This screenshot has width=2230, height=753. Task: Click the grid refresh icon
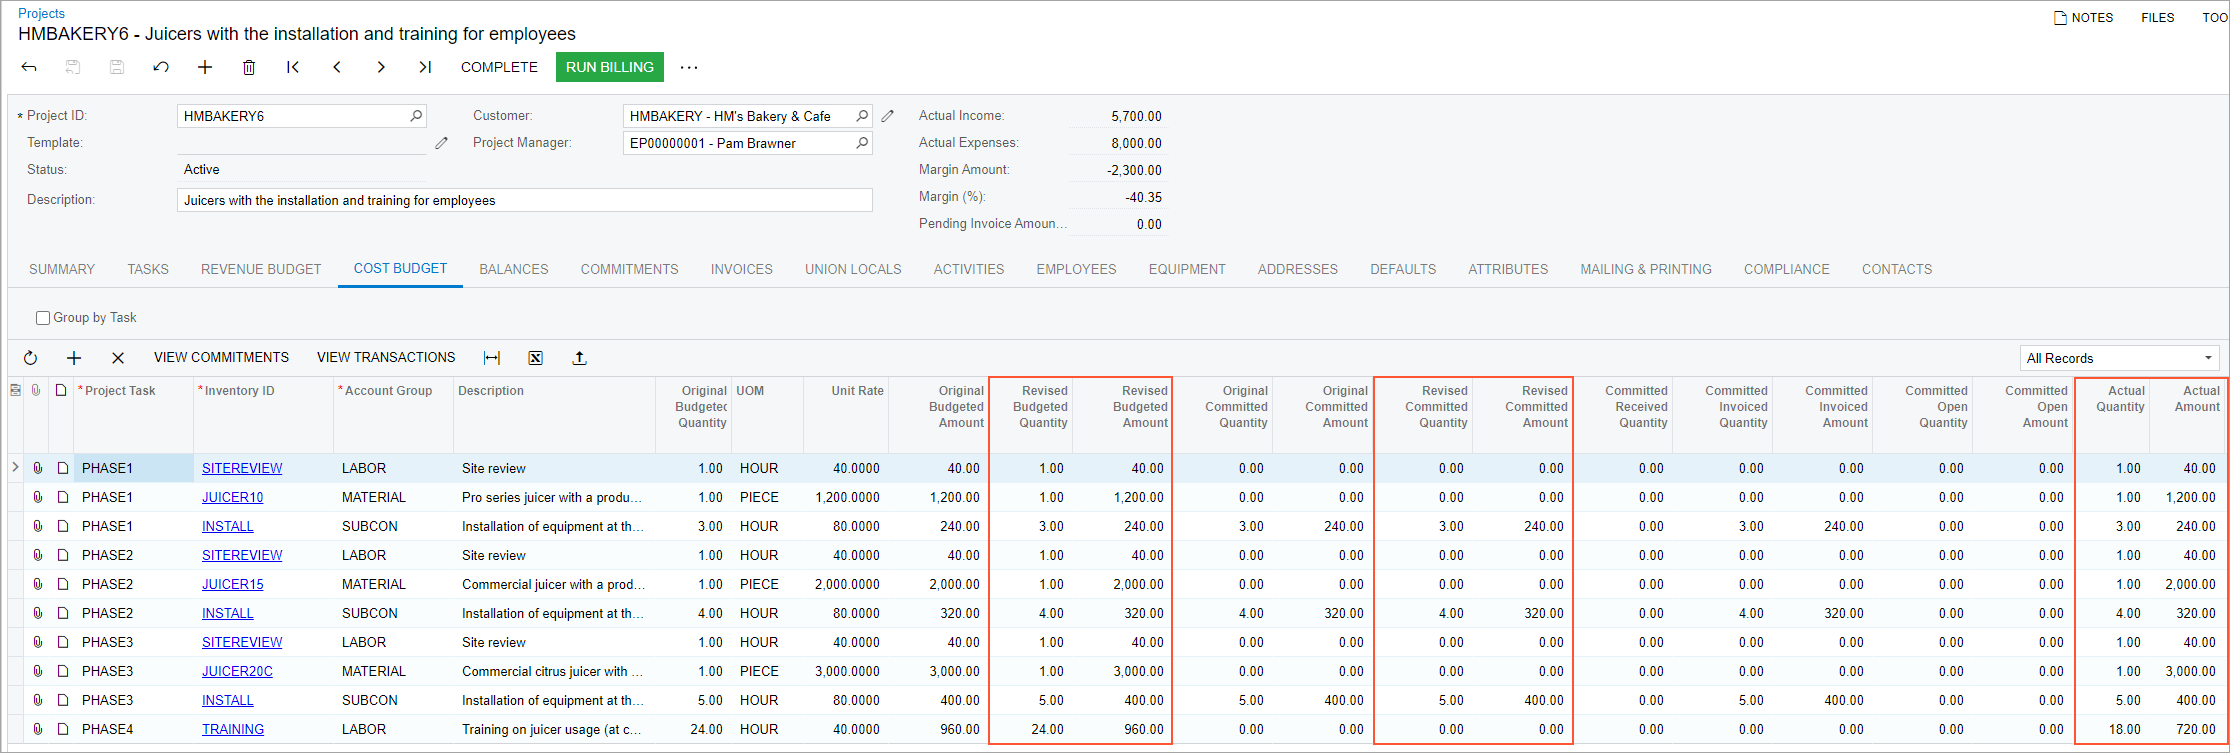tap(30, 358)
